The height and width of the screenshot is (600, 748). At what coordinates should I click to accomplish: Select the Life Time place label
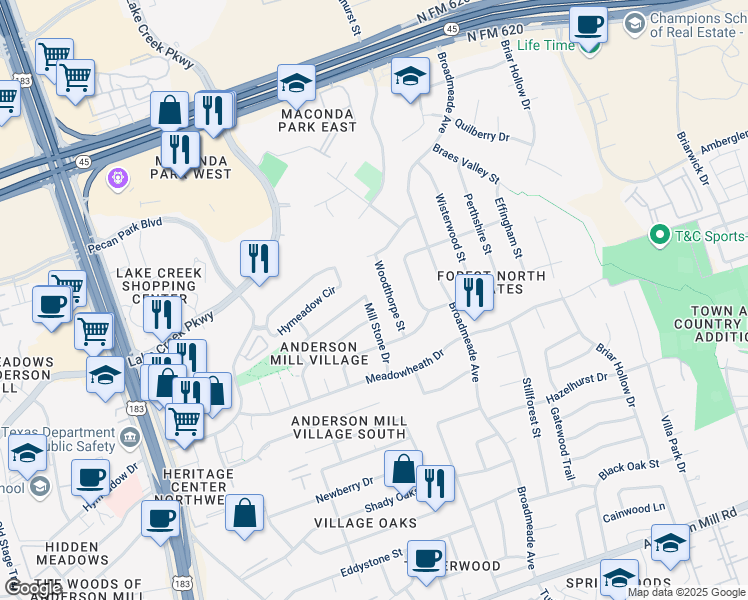tap(546, 45)
